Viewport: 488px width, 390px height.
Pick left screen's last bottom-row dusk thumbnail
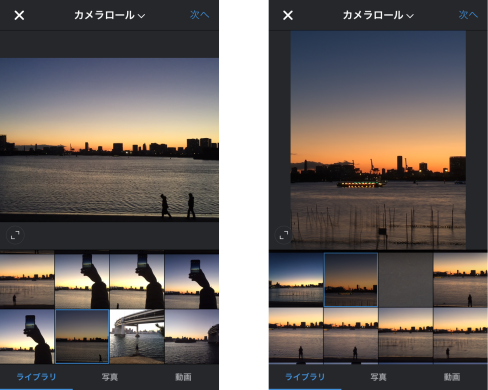point(192,336)
